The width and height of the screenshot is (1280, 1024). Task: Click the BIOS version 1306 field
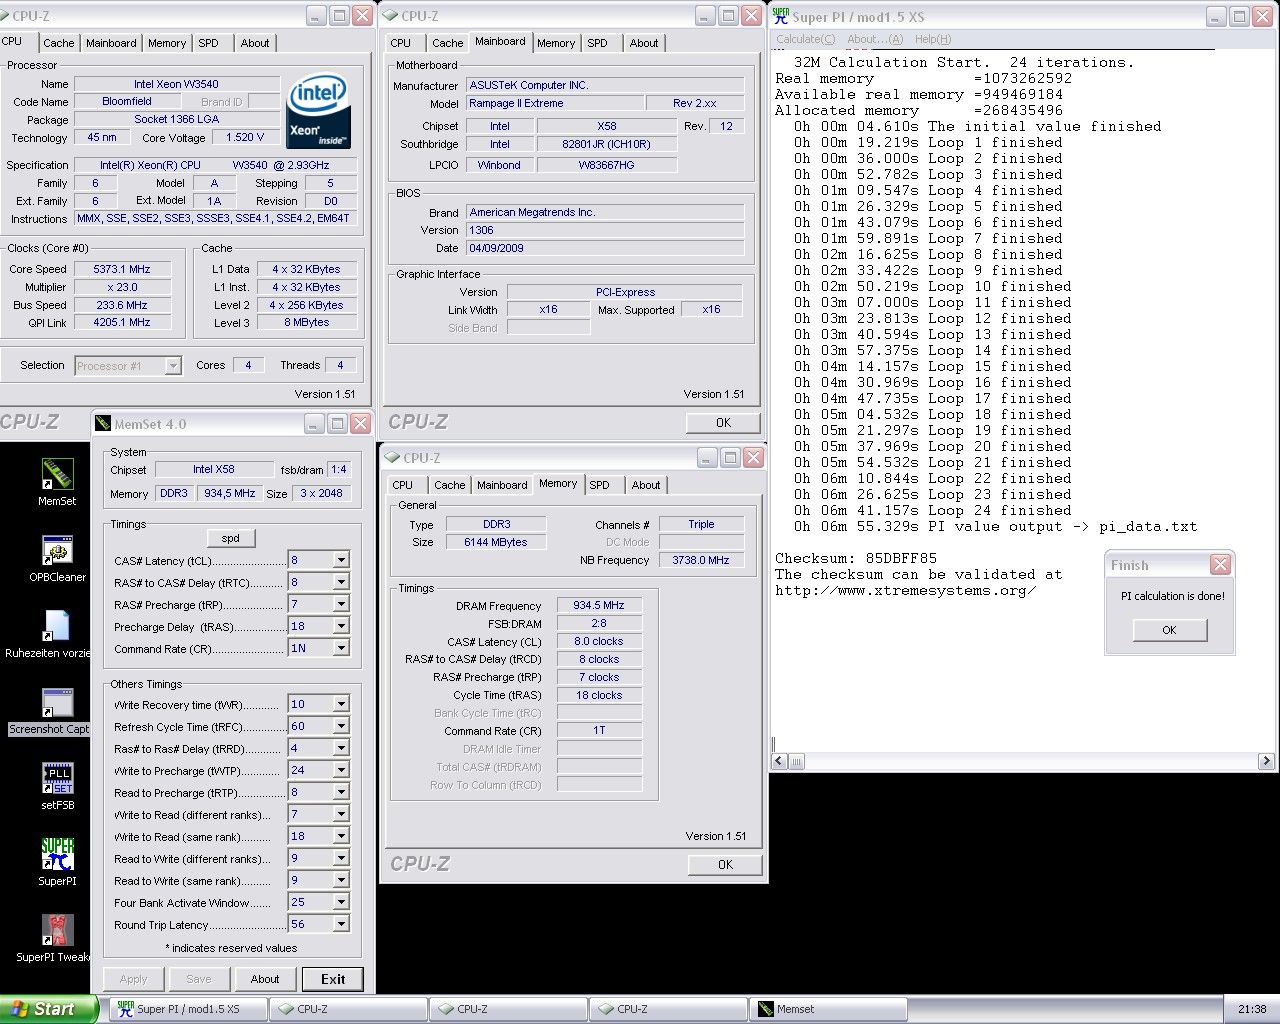click(x=605, y=230)
